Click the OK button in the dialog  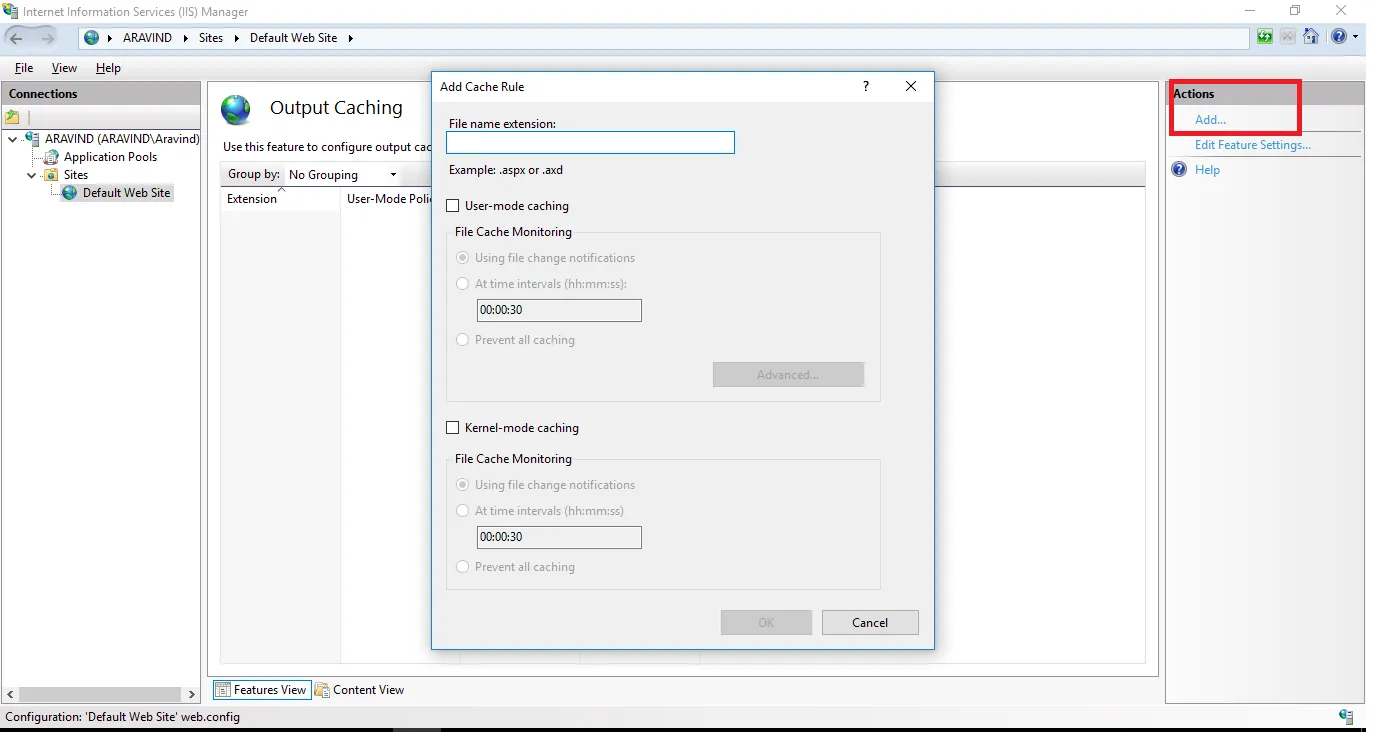click(x=766, y=623)
